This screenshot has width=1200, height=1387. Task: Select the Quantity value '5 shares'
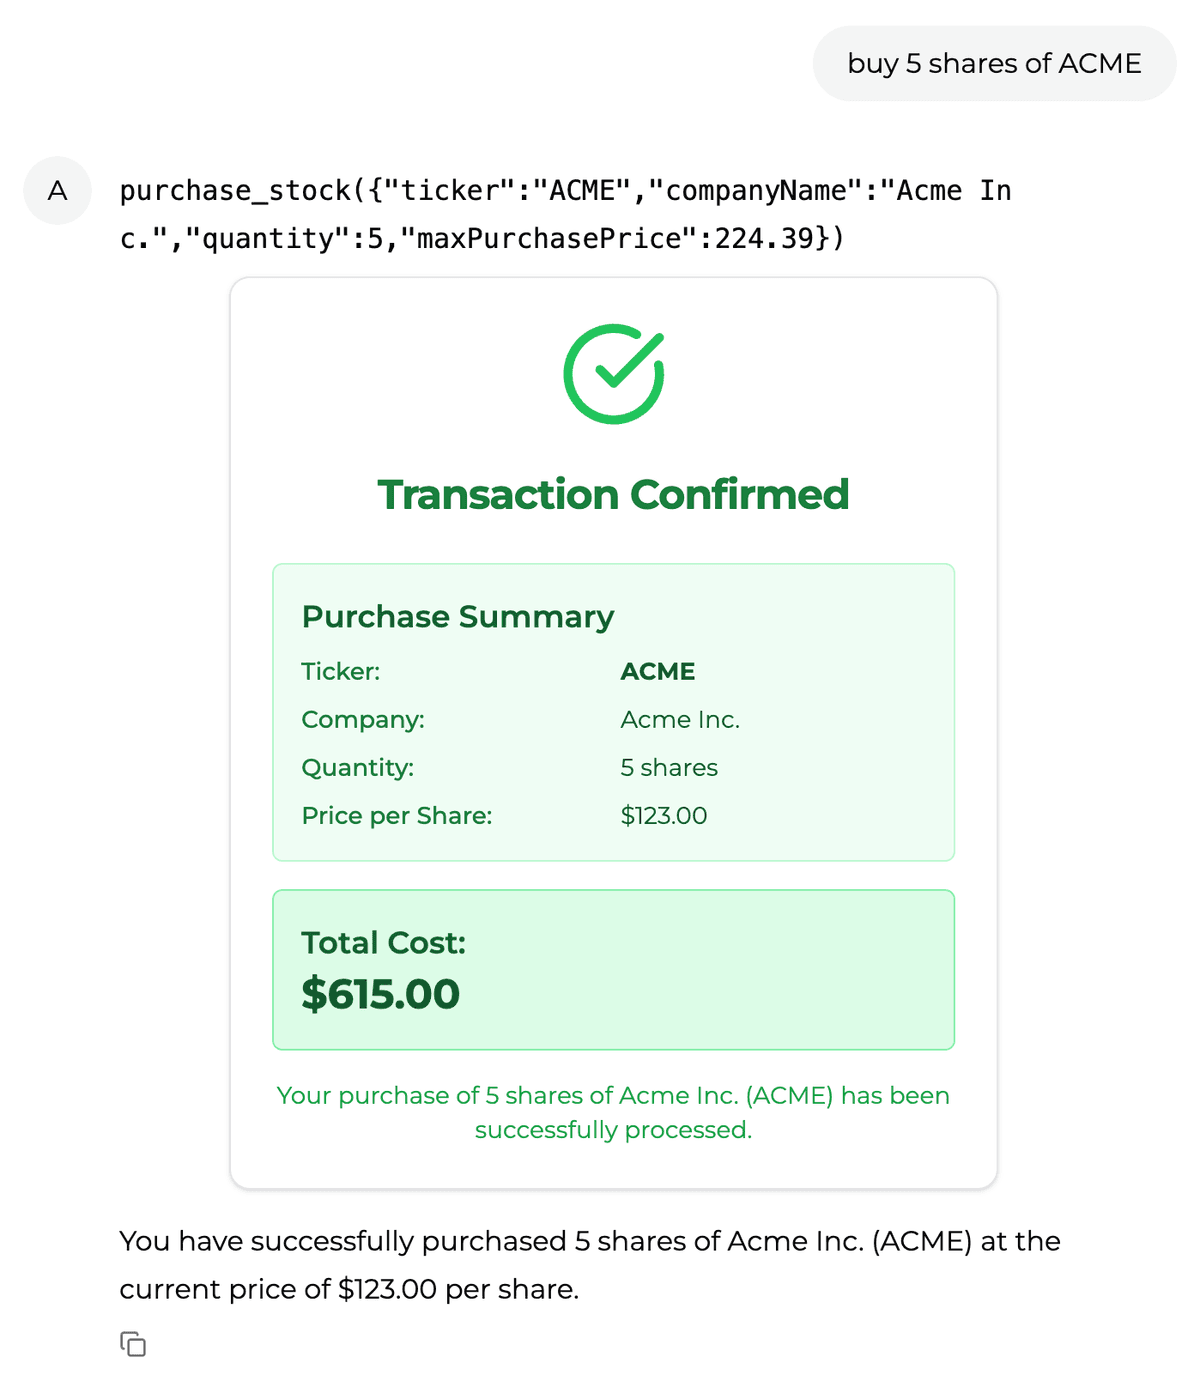(x=668, y=767)
